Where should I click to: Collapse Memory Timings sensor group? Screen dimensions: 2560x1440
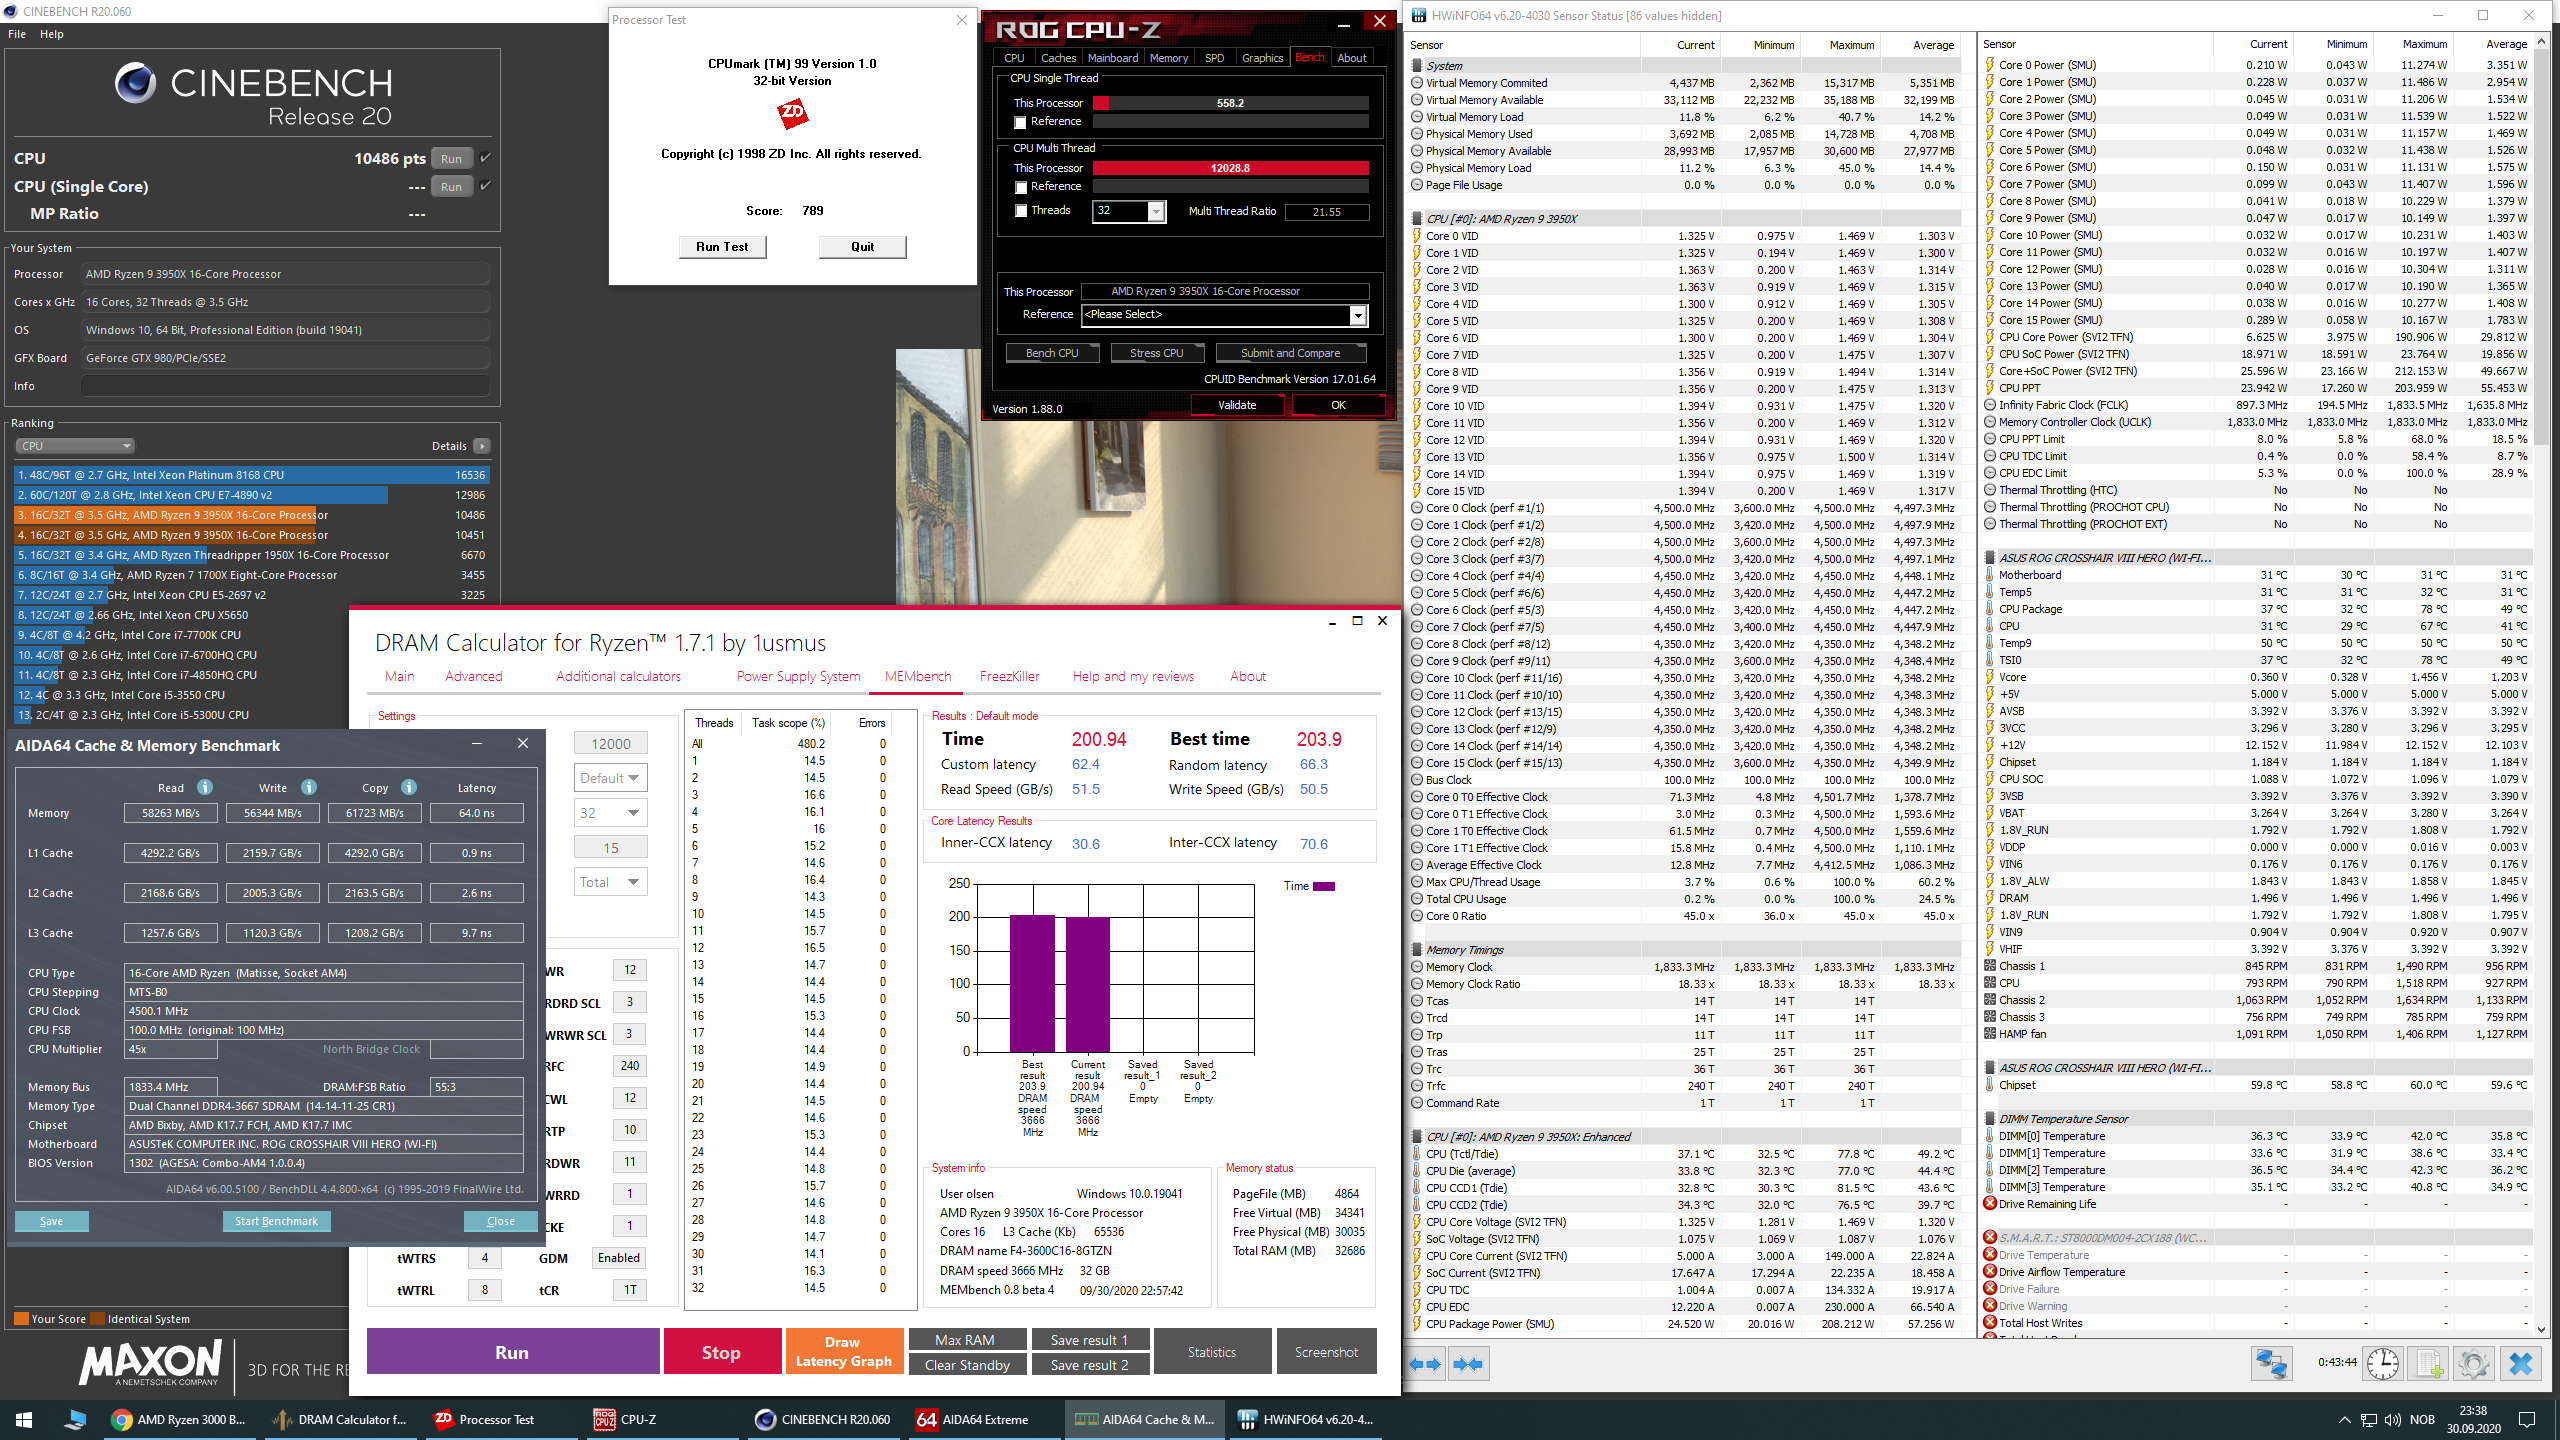[x=1417, y=950]
